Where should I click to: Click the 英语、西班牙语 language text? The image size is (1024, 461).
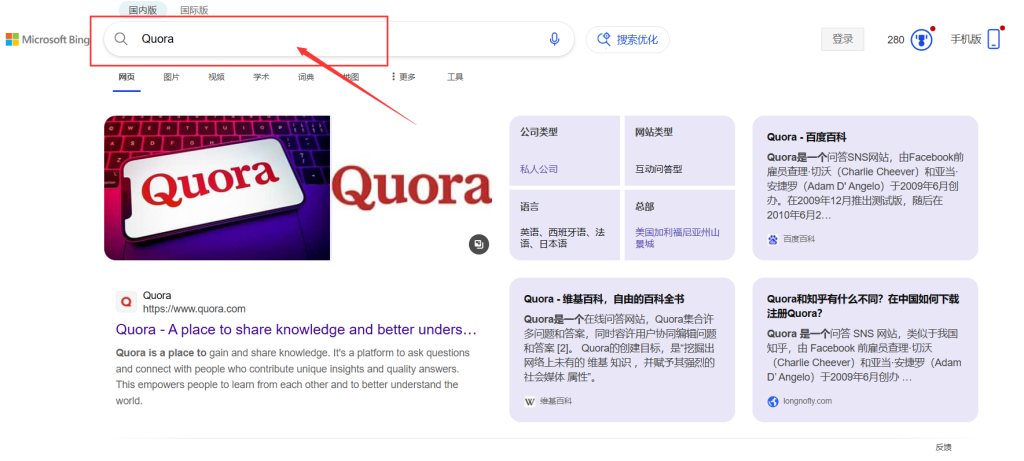[562, 238]
